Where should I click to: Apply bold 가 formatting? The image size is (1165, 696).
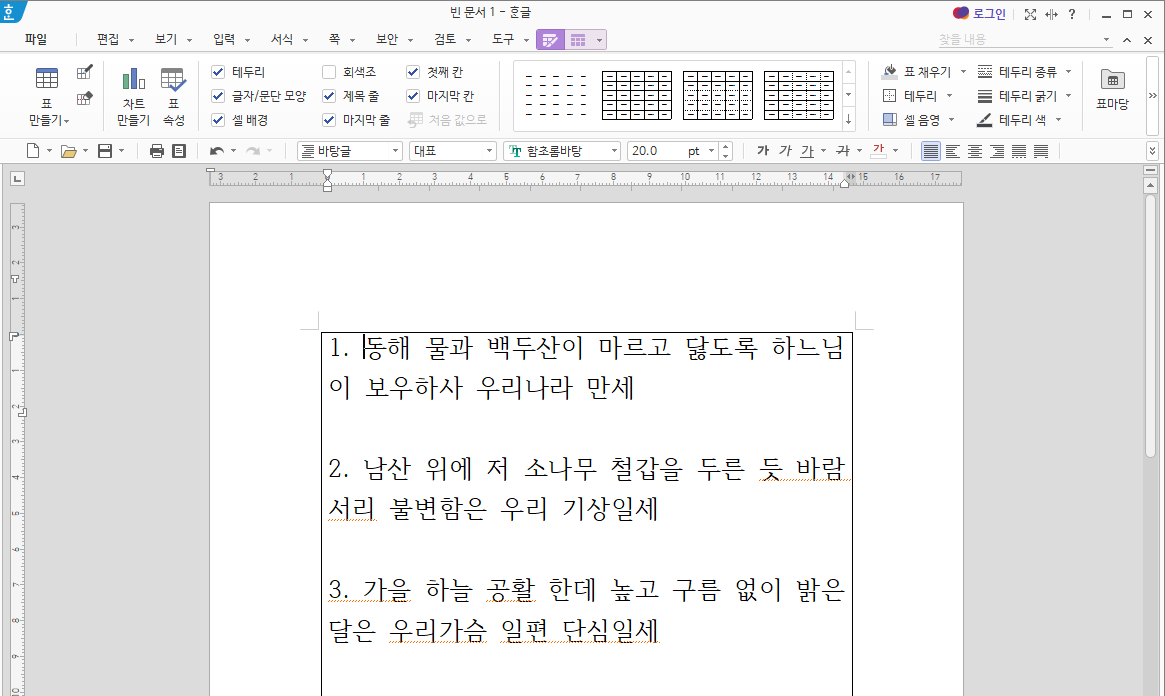click(x=762, y=151)
